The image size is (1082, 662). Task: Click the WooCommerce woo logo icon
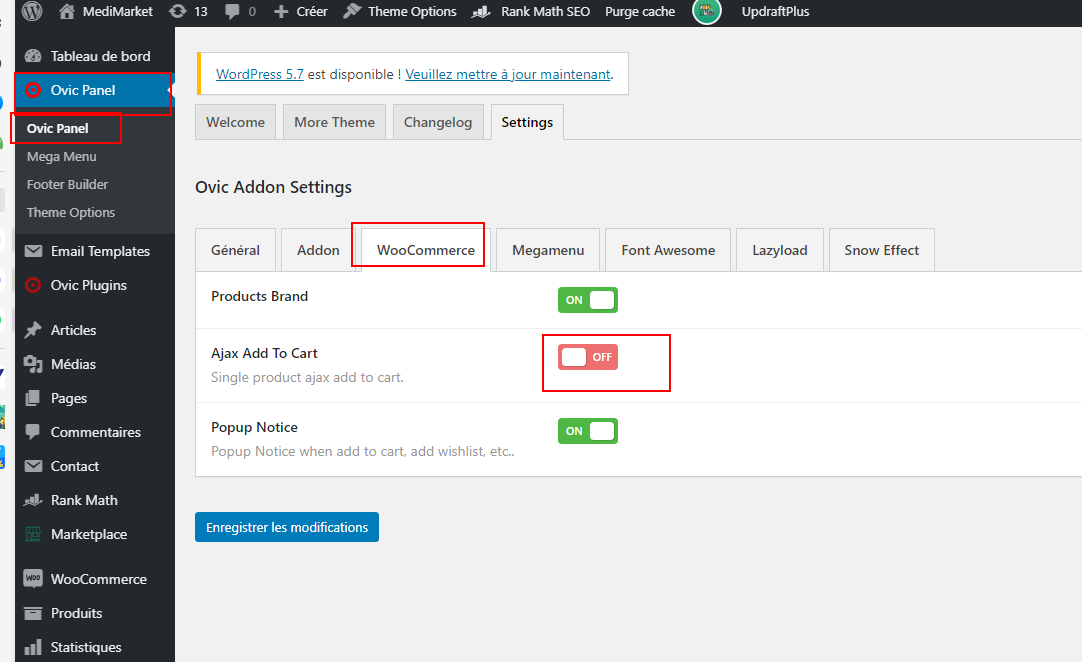tap(33, 578)
